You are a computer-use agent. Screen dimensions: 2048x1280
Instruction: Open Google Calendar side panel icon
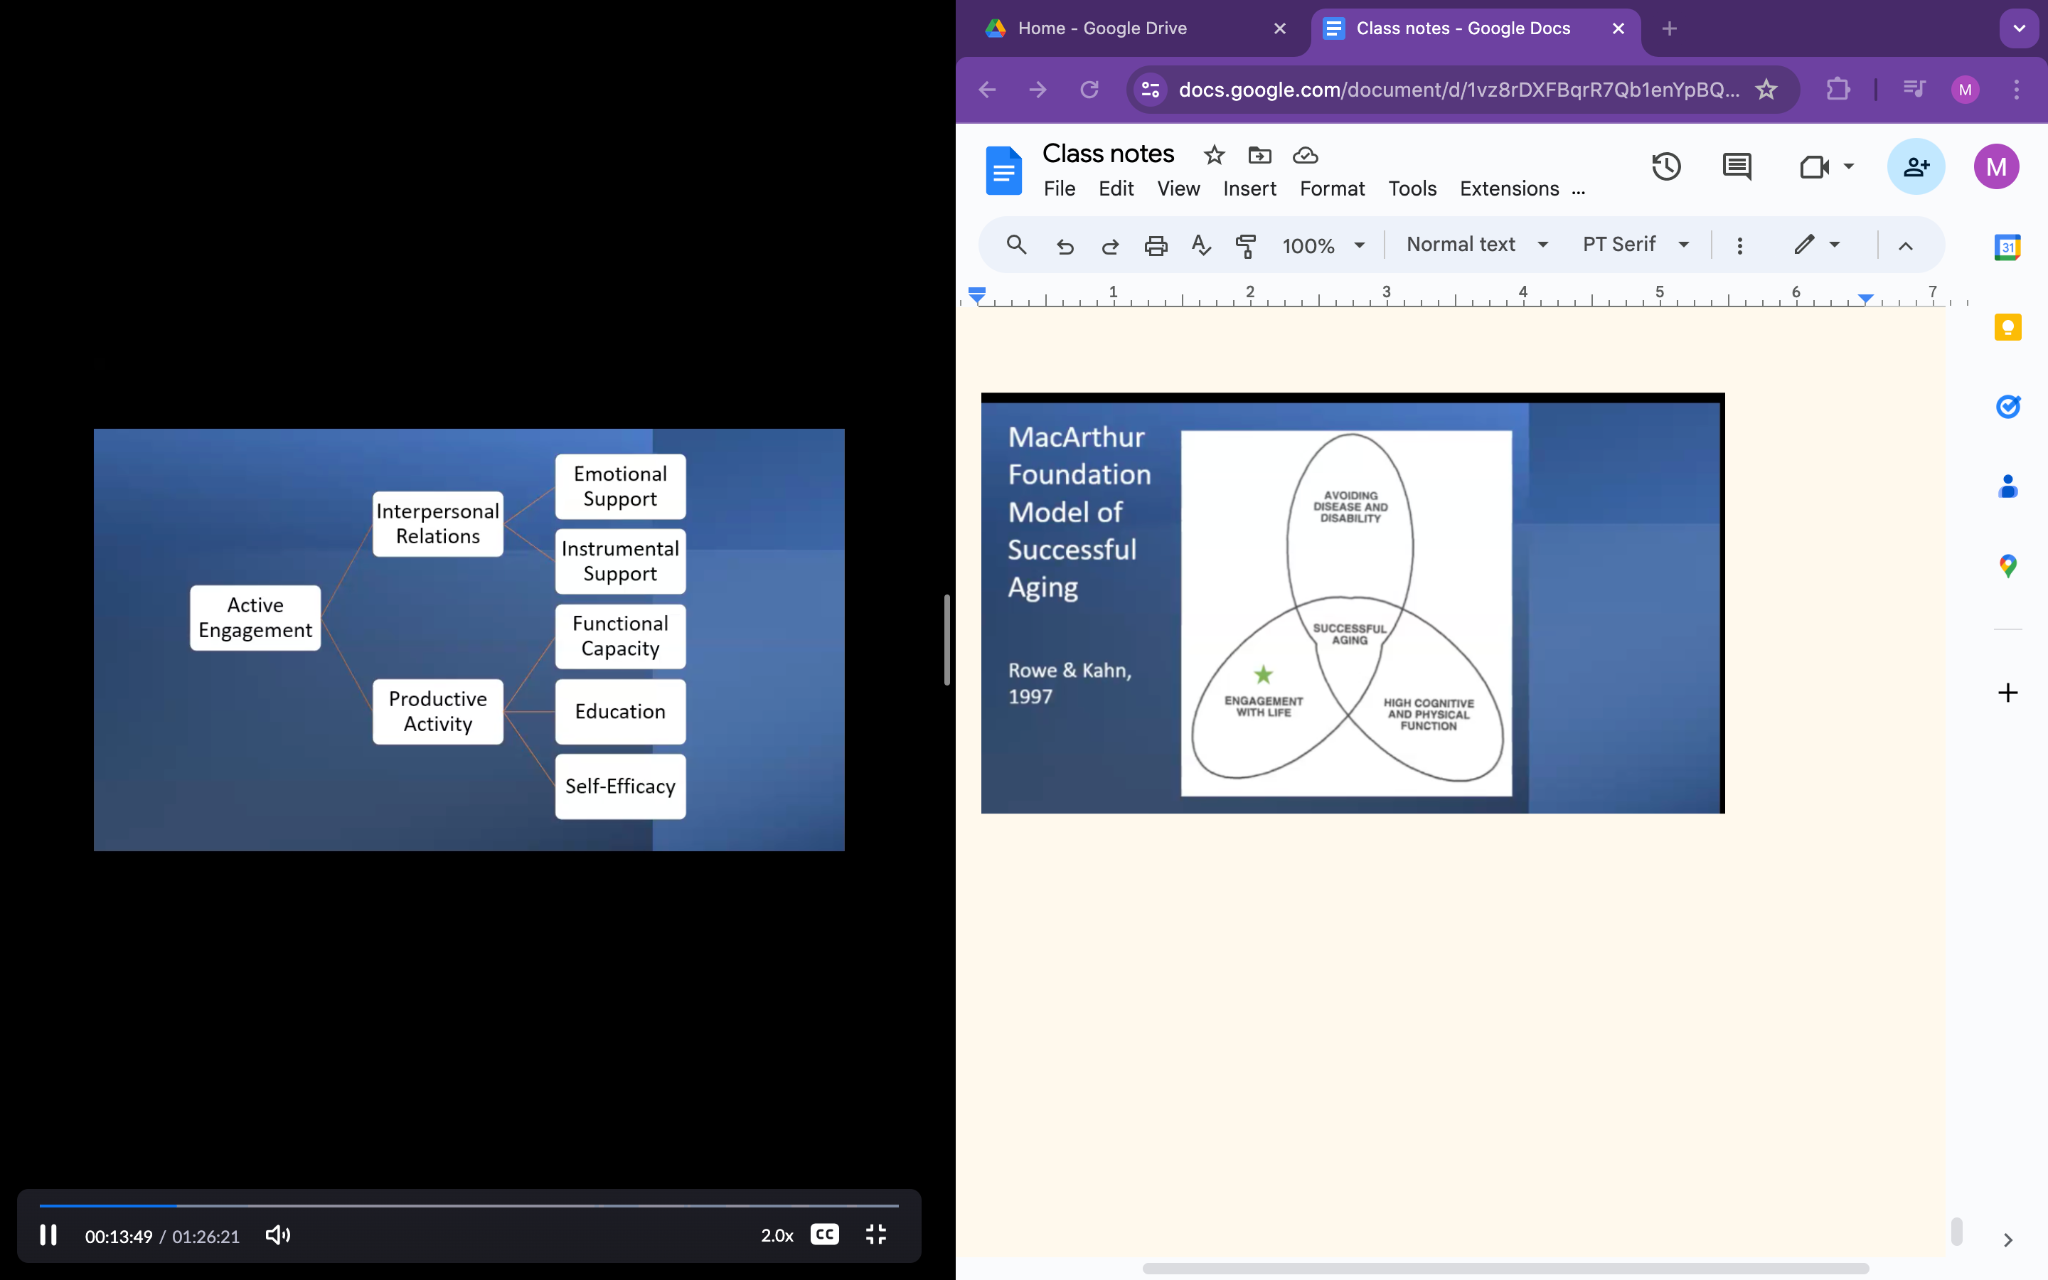(x=2007, y=247)
